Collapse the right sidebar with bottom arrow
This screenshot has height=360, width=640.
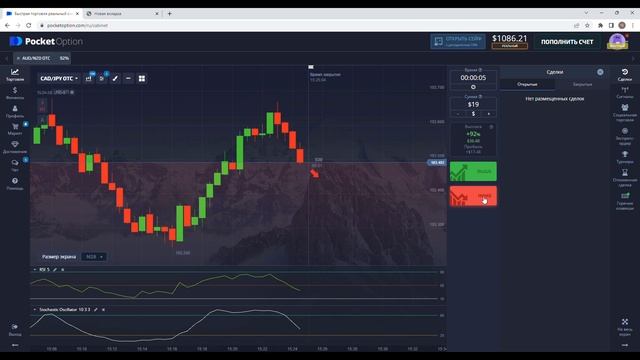point(624,345)
